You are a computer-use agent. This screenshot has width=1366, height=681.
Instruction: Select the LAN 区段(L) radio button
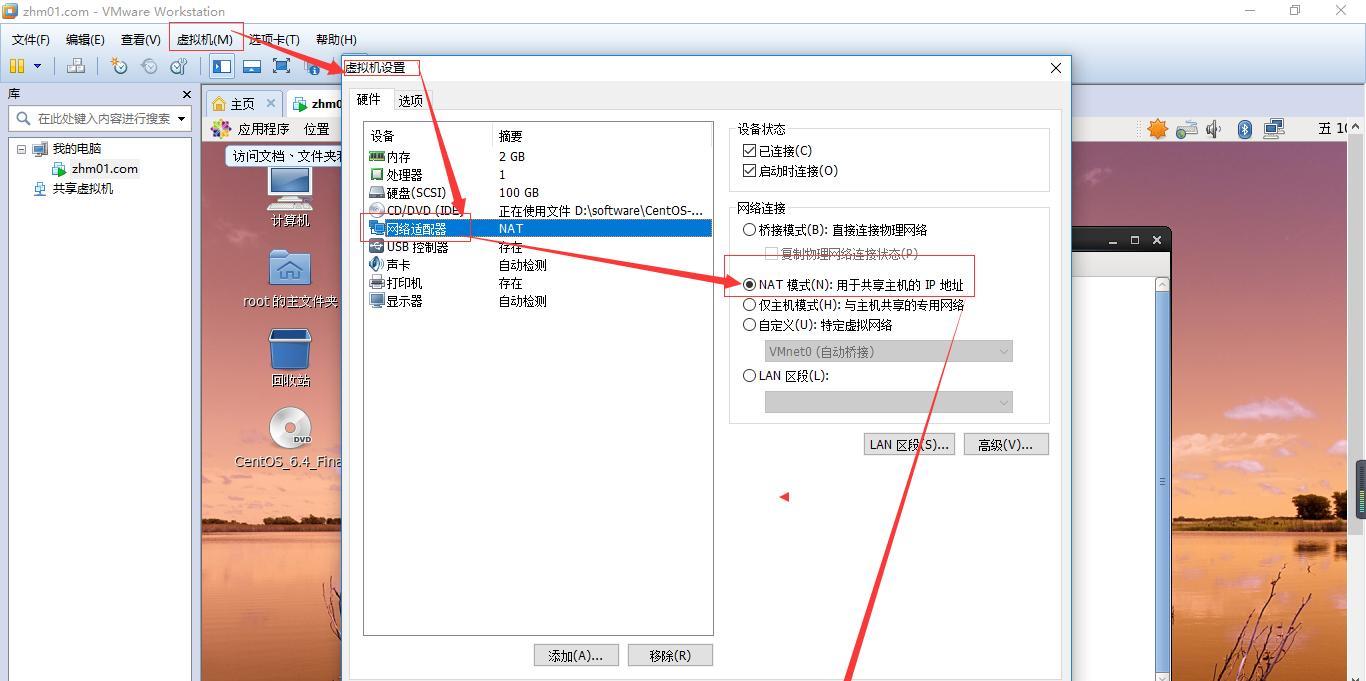[749, 376]
